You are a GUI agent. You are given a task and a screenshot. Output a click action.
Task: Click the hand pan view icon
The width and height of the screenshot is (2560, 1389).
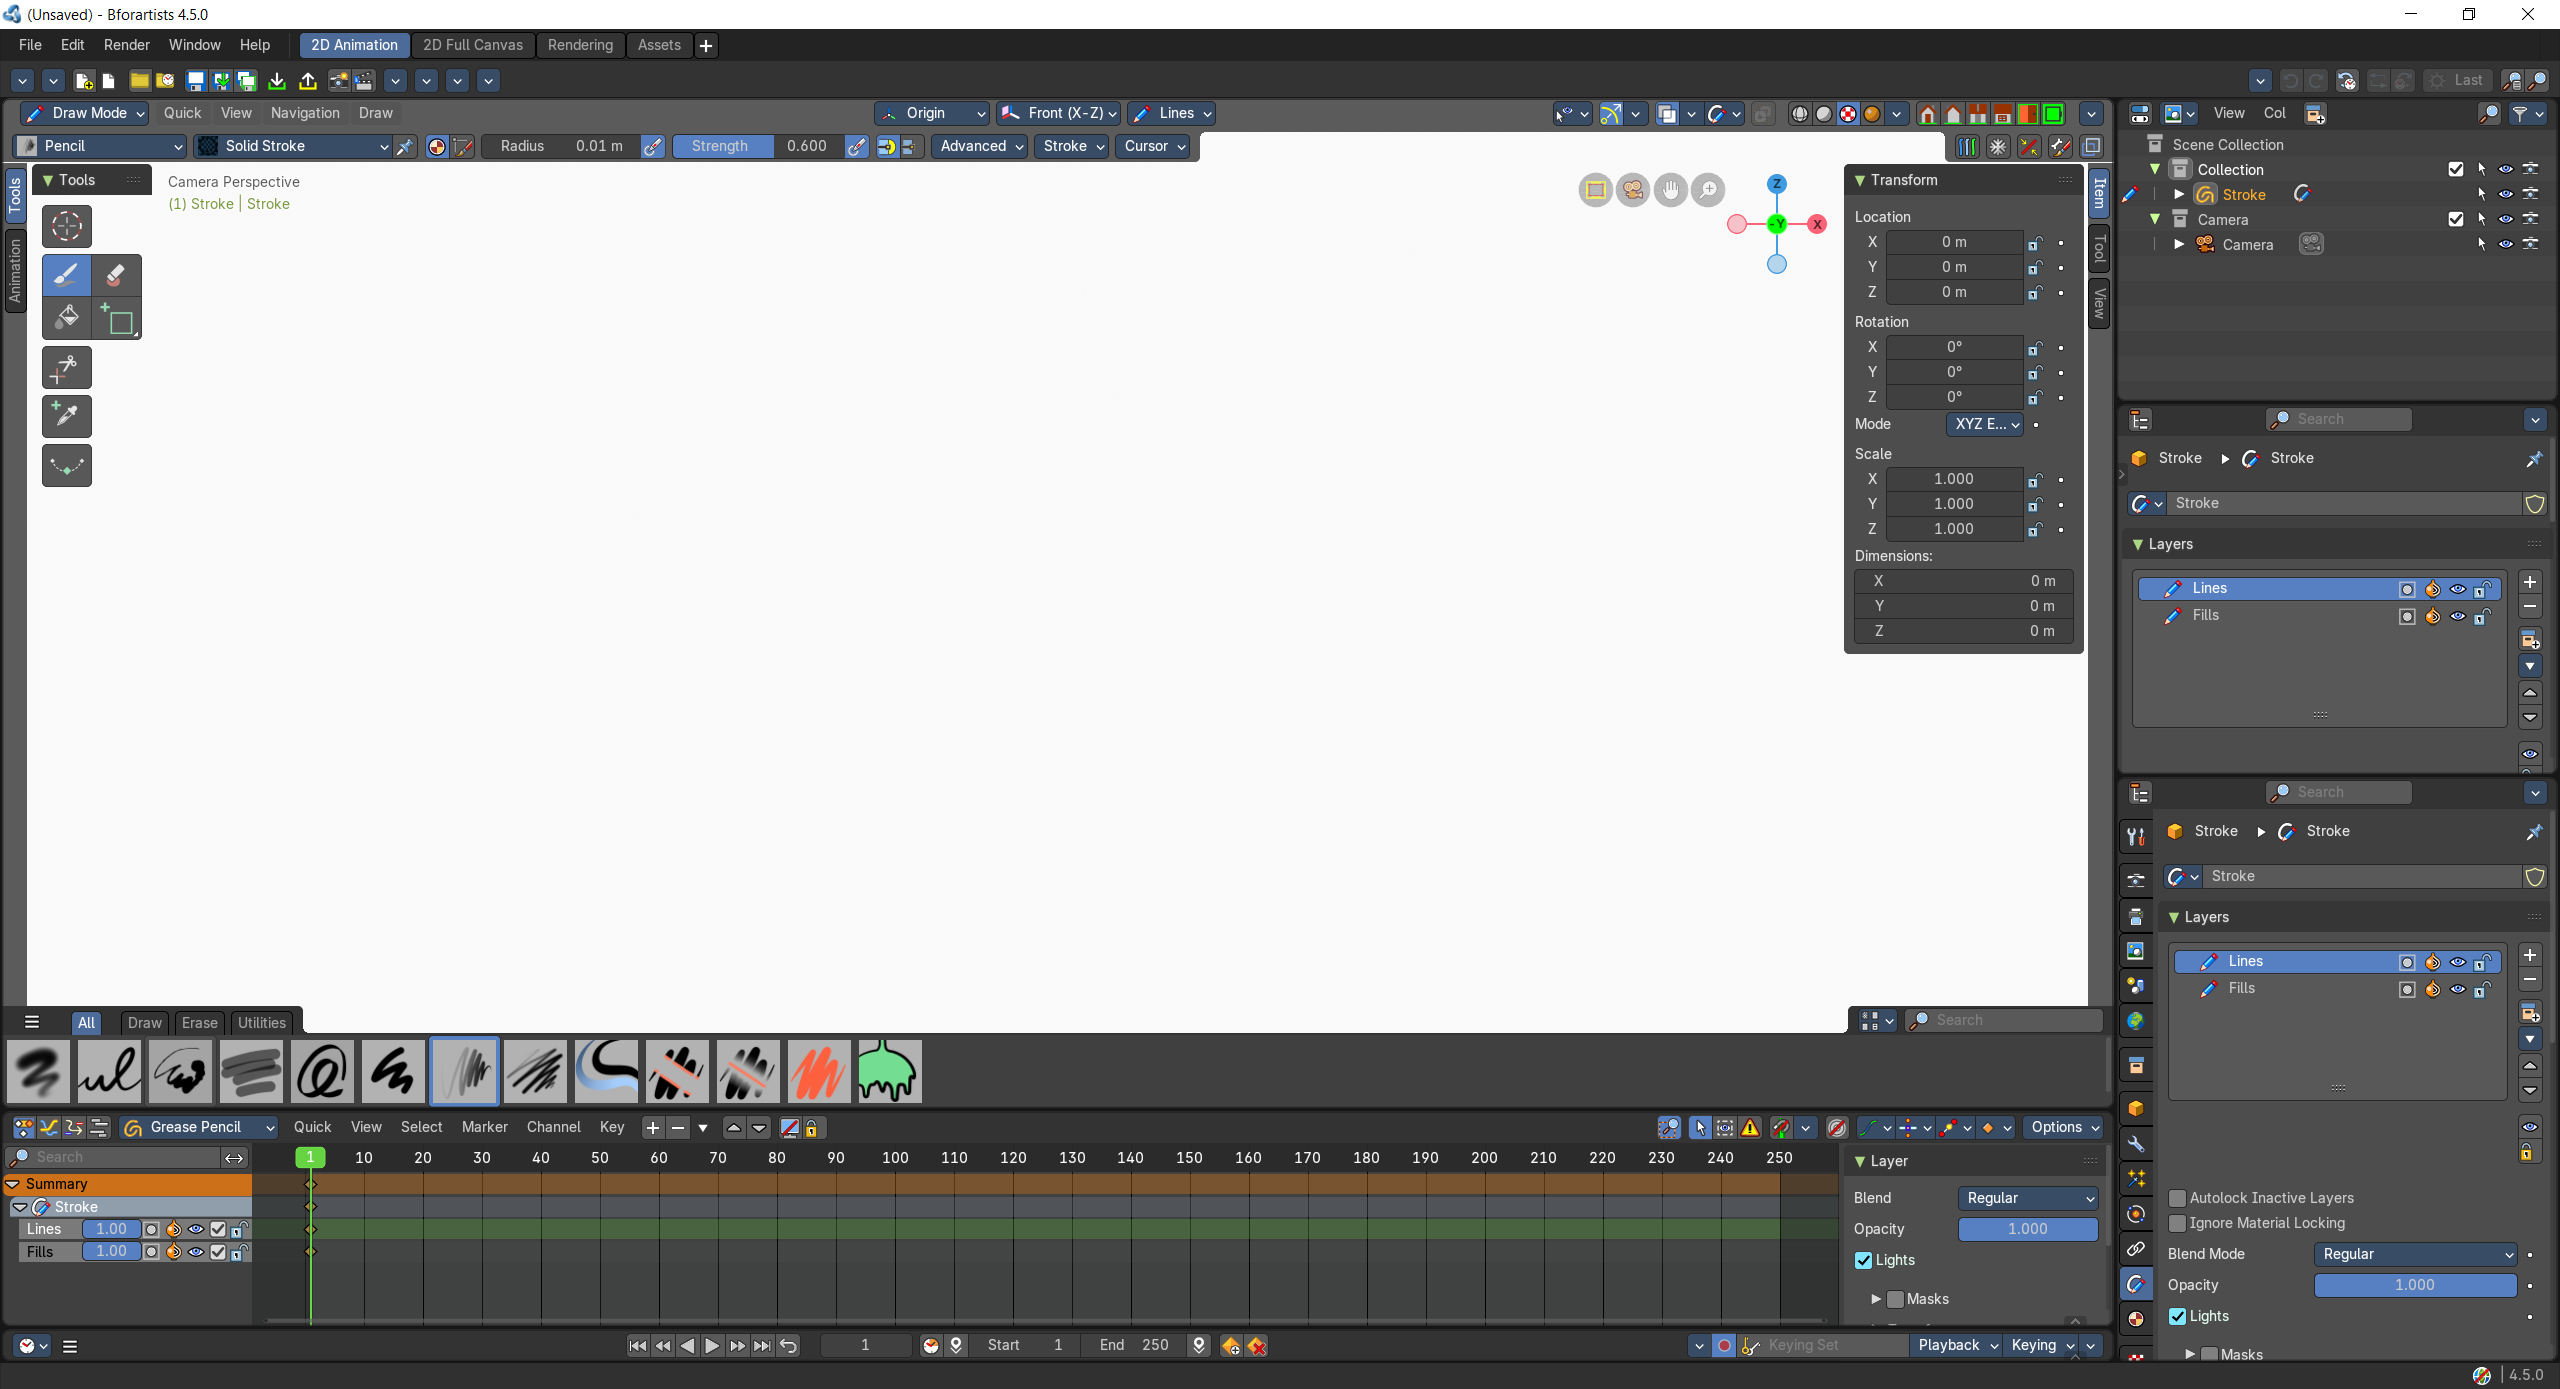1670,190
